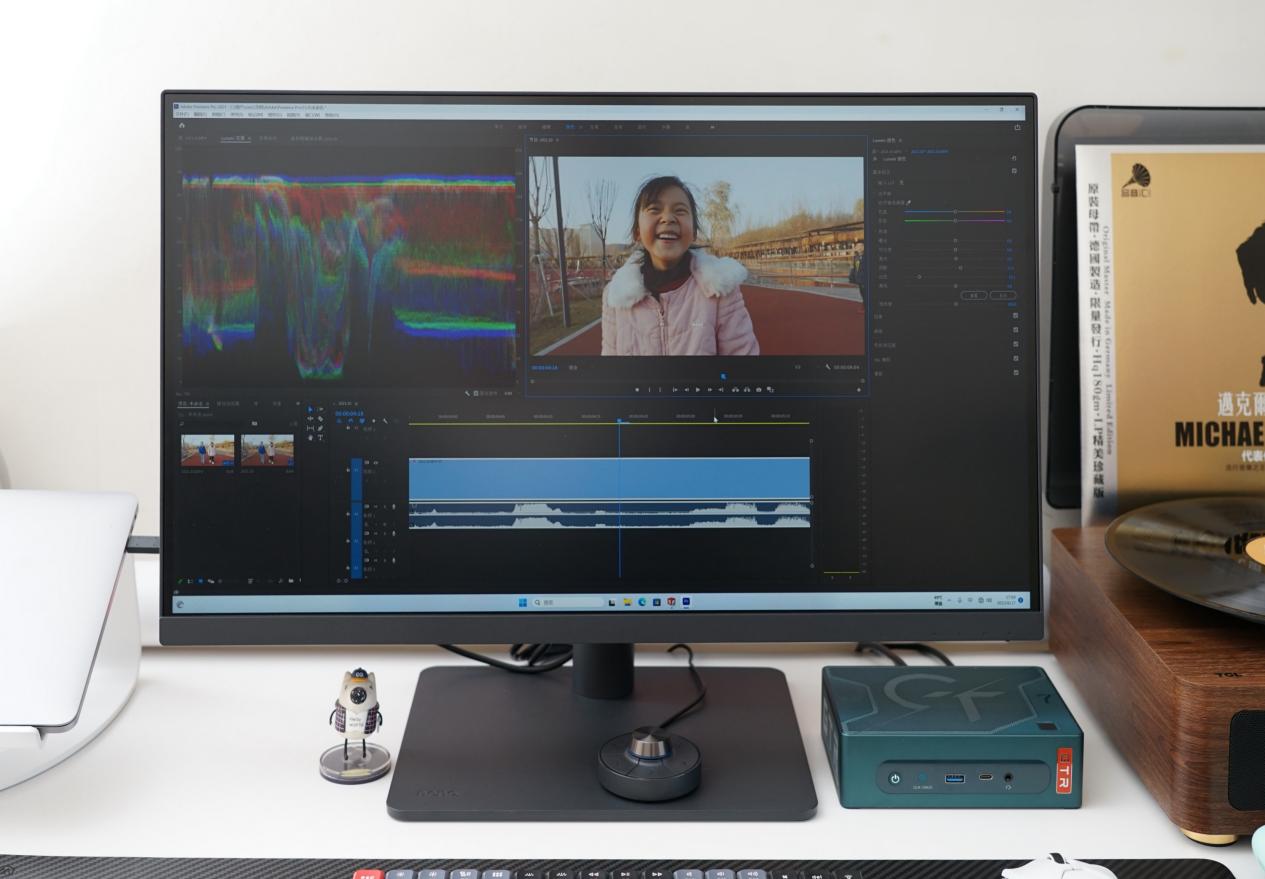Create a new bin in Project panel

tap(291, 581)
